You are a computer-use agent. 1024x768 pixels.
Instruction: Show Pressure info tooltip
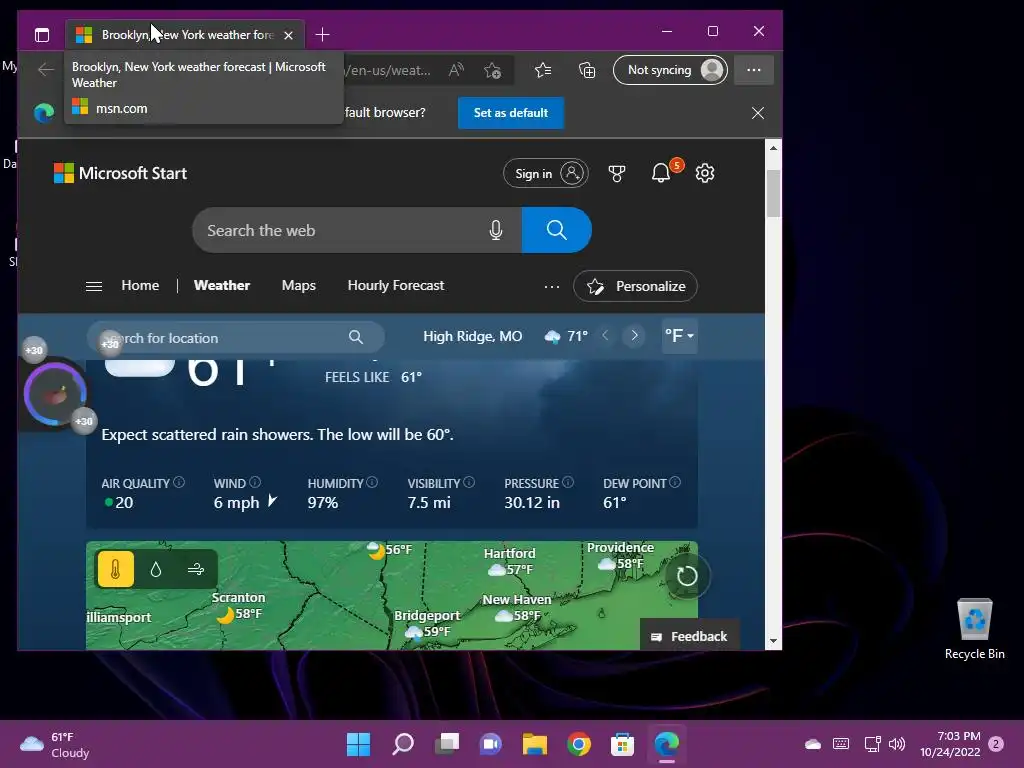point(568,482)
